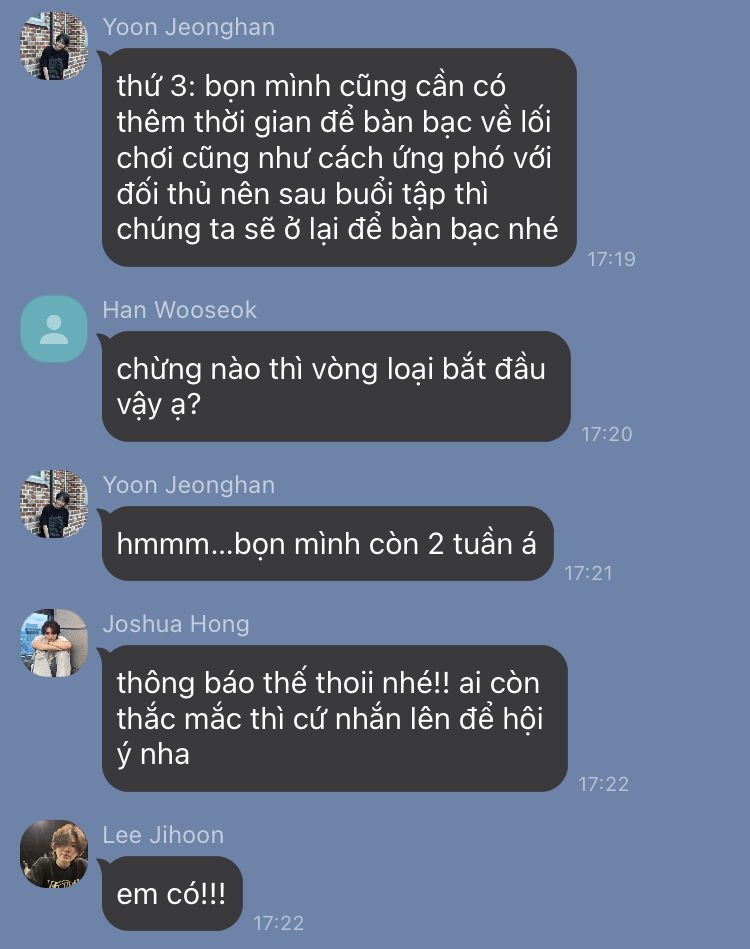Click the 17:22 timestamp beside "em có!!!"
Screen dimensions: 750x949
click(278, 923)
